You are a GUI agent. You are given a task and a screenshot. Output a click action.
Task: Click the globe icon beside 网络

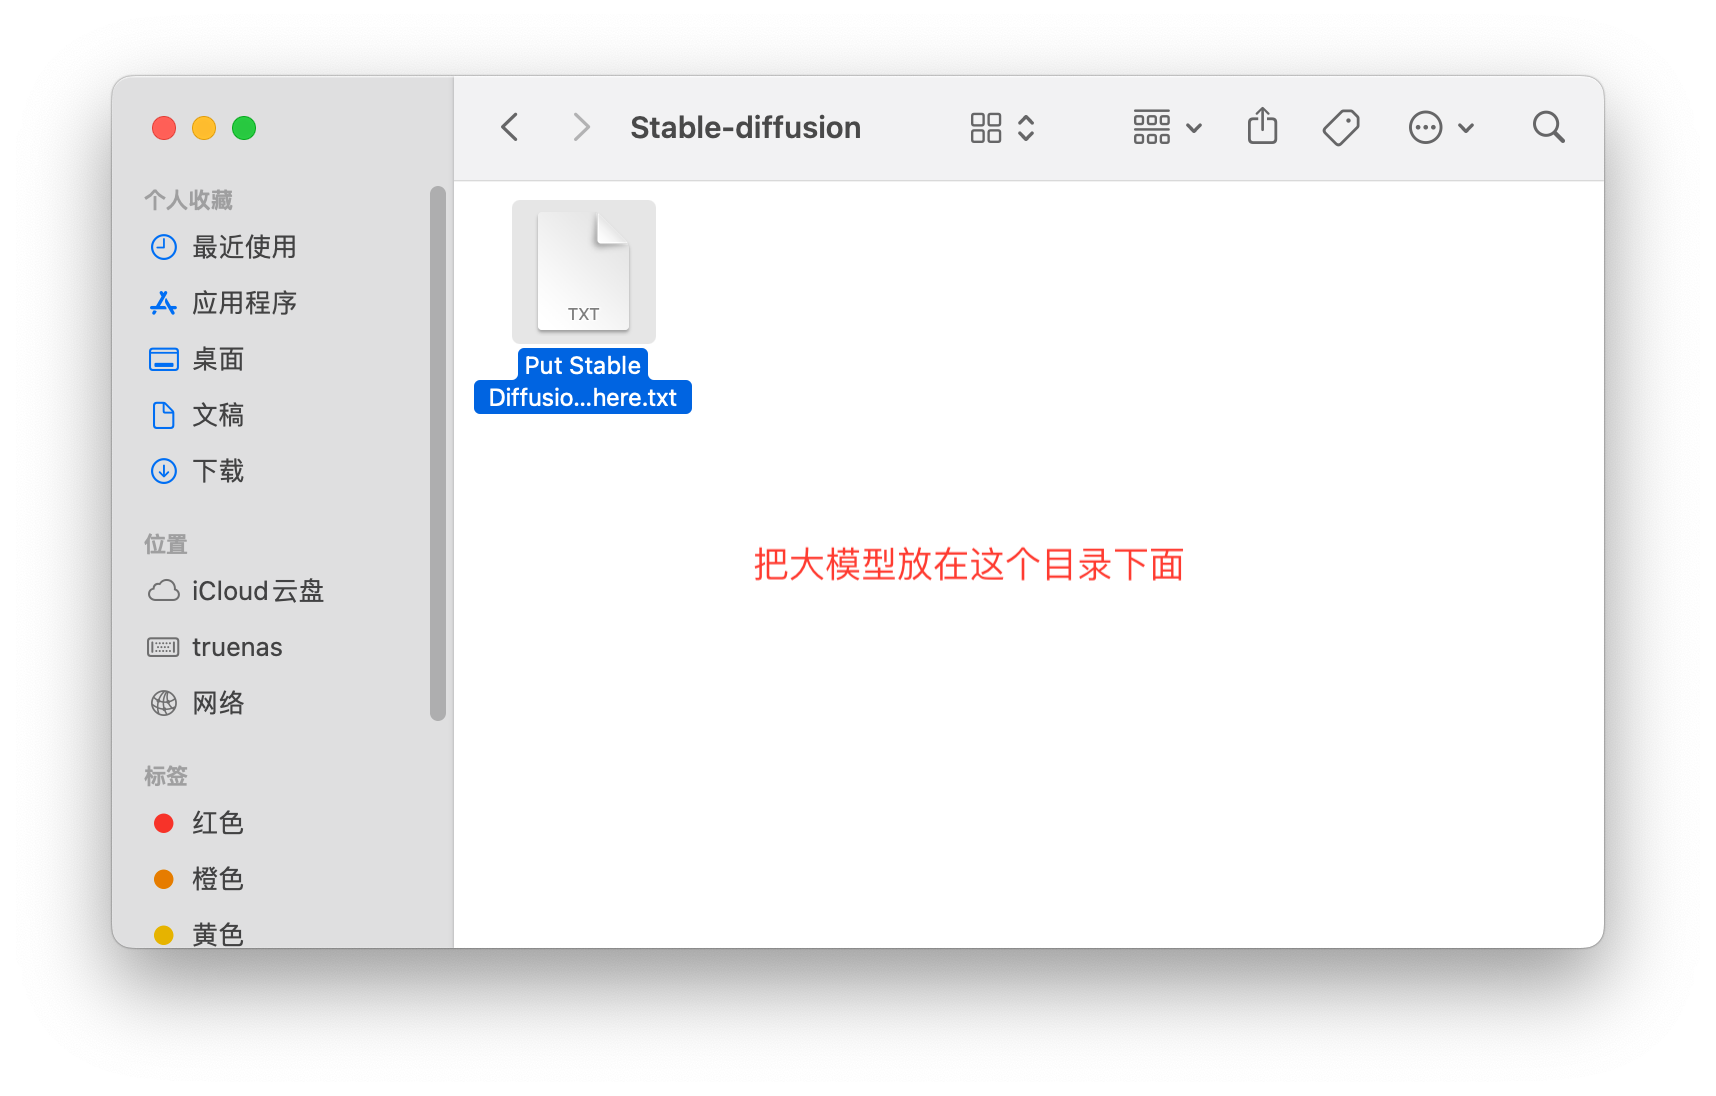pyautogui.click(x=163, y=703)
